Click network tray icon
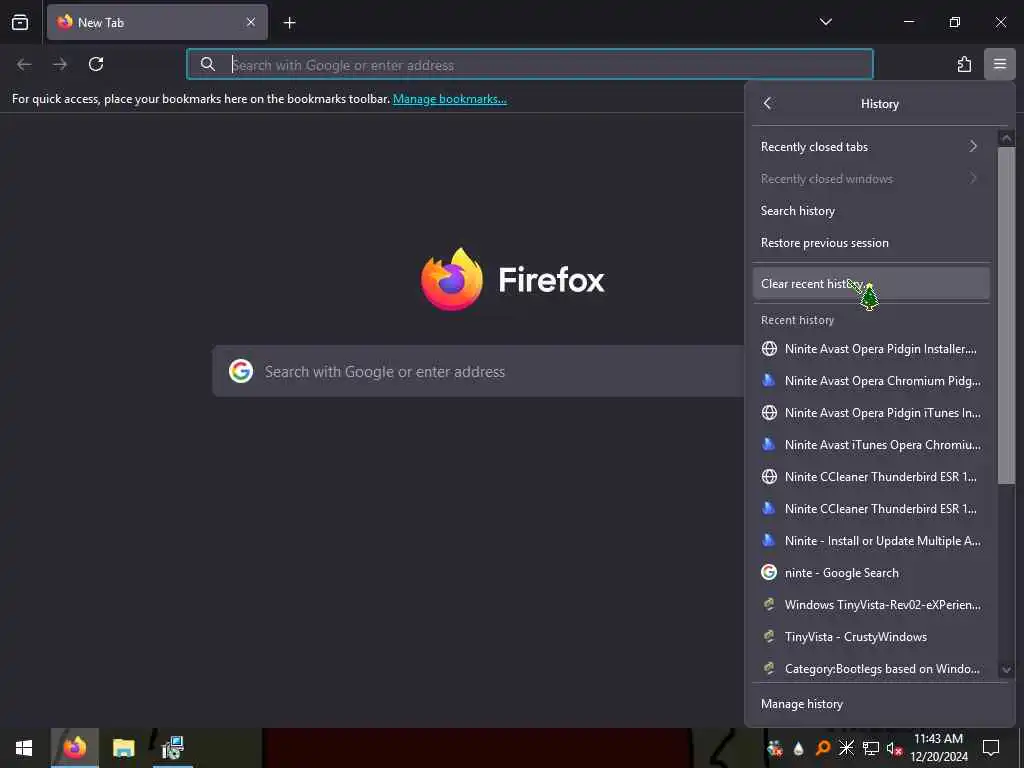 point(870,748)
